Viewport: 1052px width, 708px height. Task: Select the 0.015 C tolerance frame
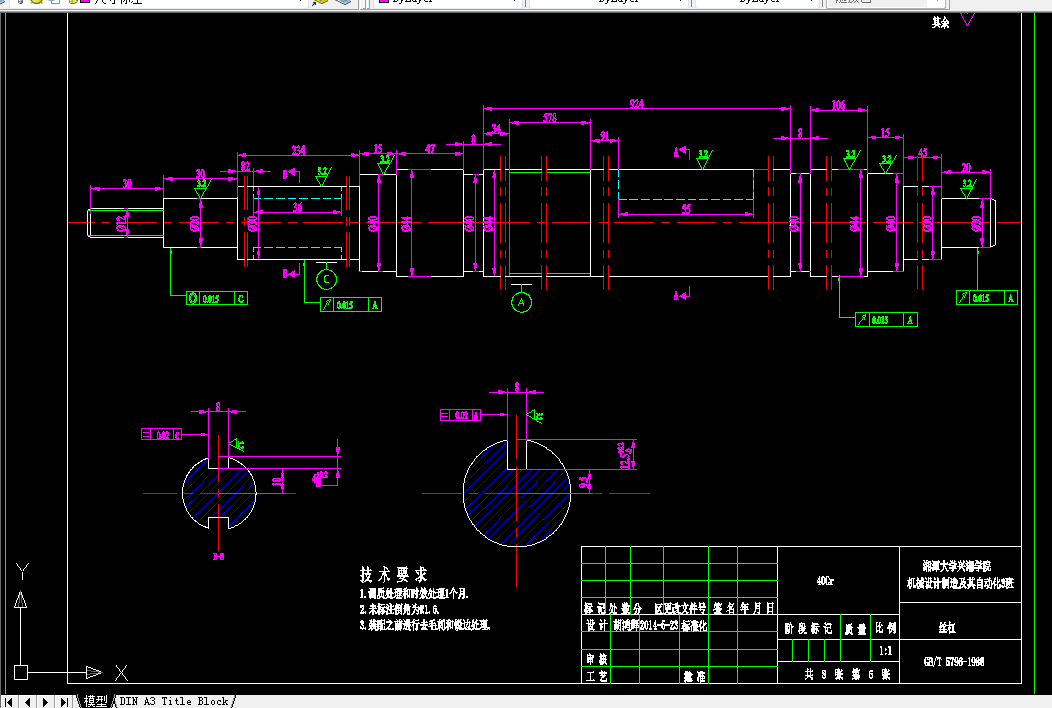click(x=217, y=298)
